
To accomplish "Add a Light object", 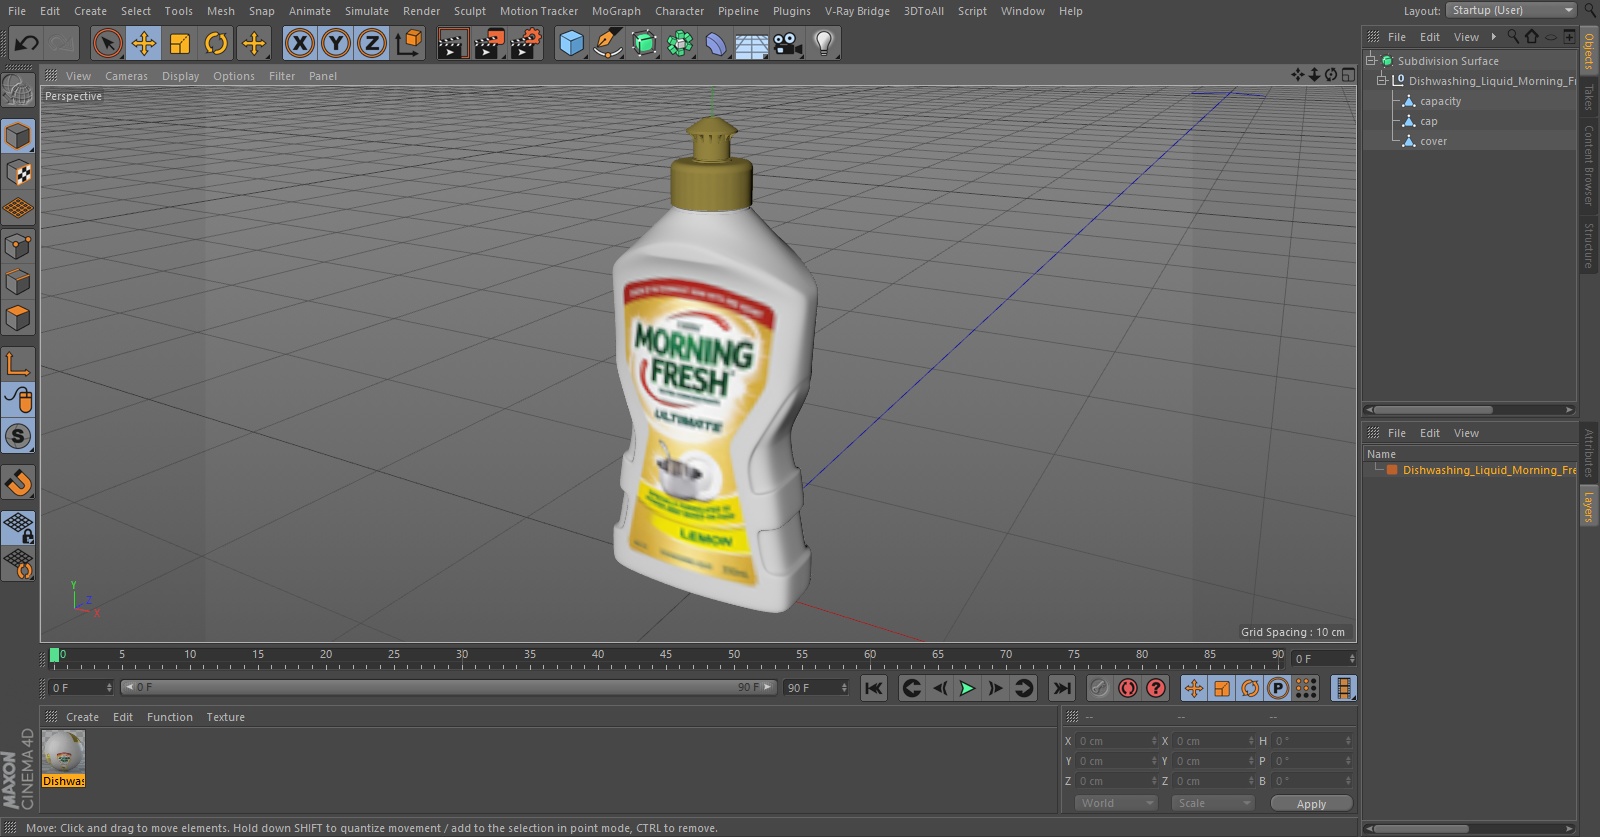I will coord(823,43).
